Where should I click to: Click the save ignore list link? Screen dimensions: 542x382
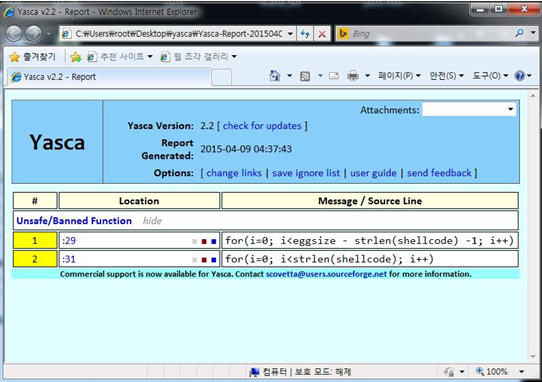306,173
